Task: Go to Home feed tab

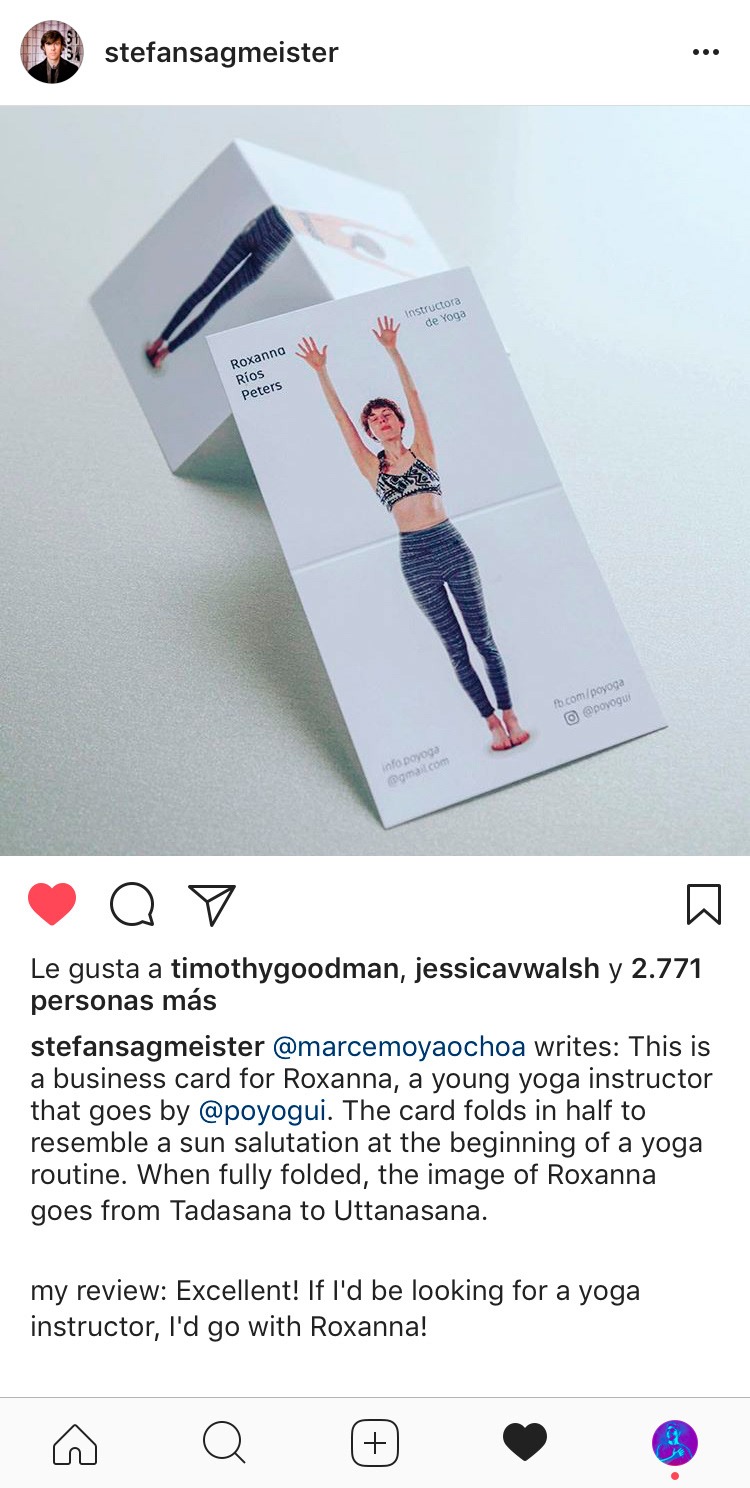Action: coord(75,1444)
